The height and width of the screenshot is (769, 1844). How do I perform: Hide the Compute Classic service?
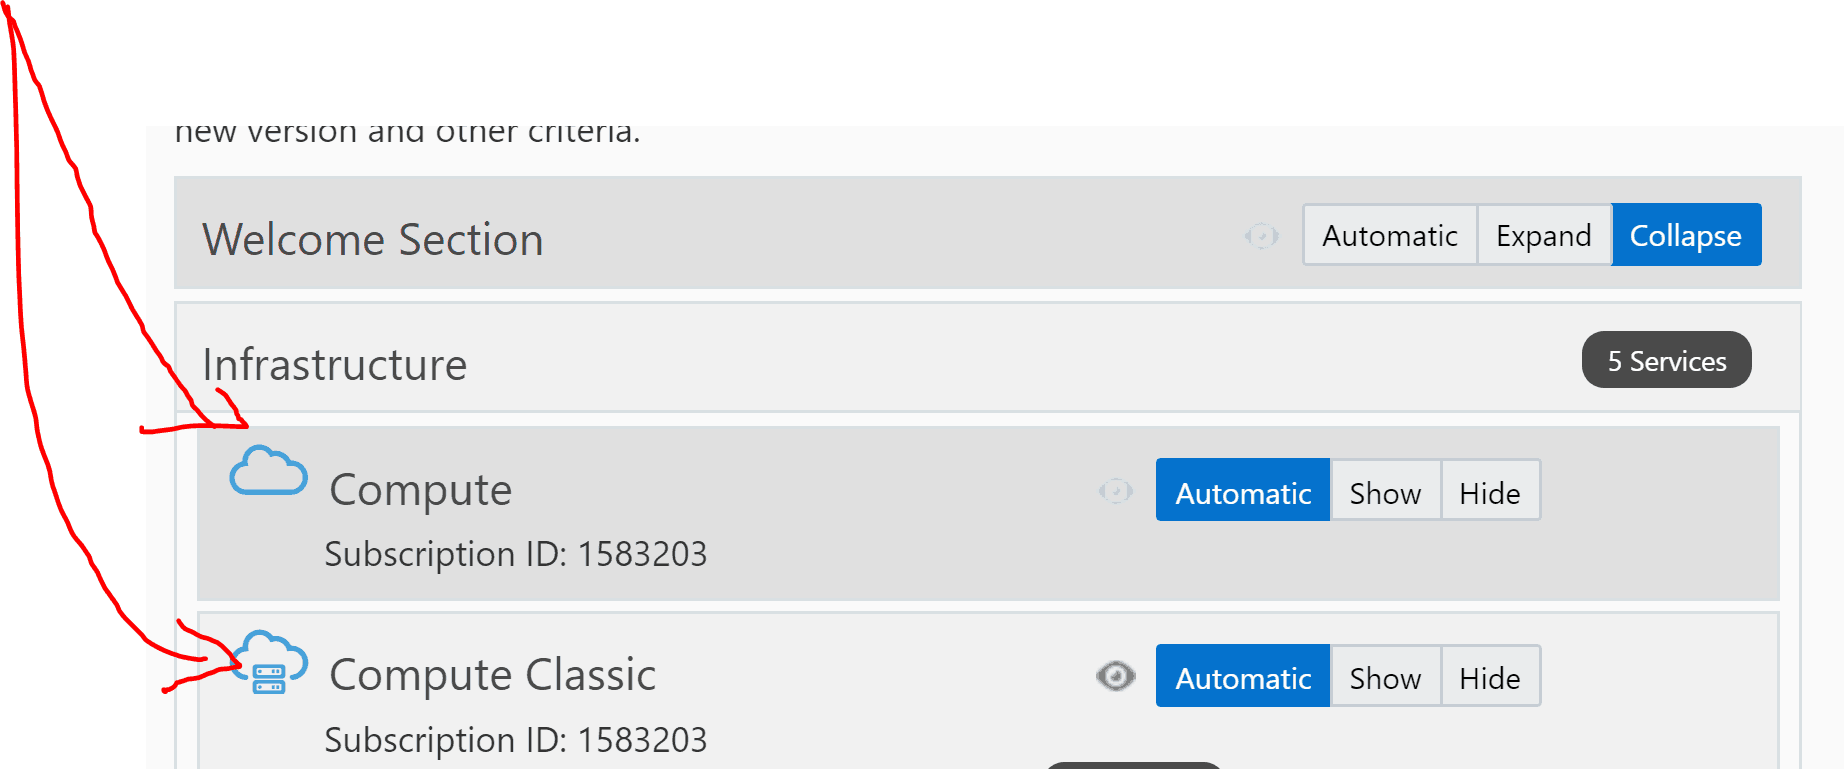1489,677
